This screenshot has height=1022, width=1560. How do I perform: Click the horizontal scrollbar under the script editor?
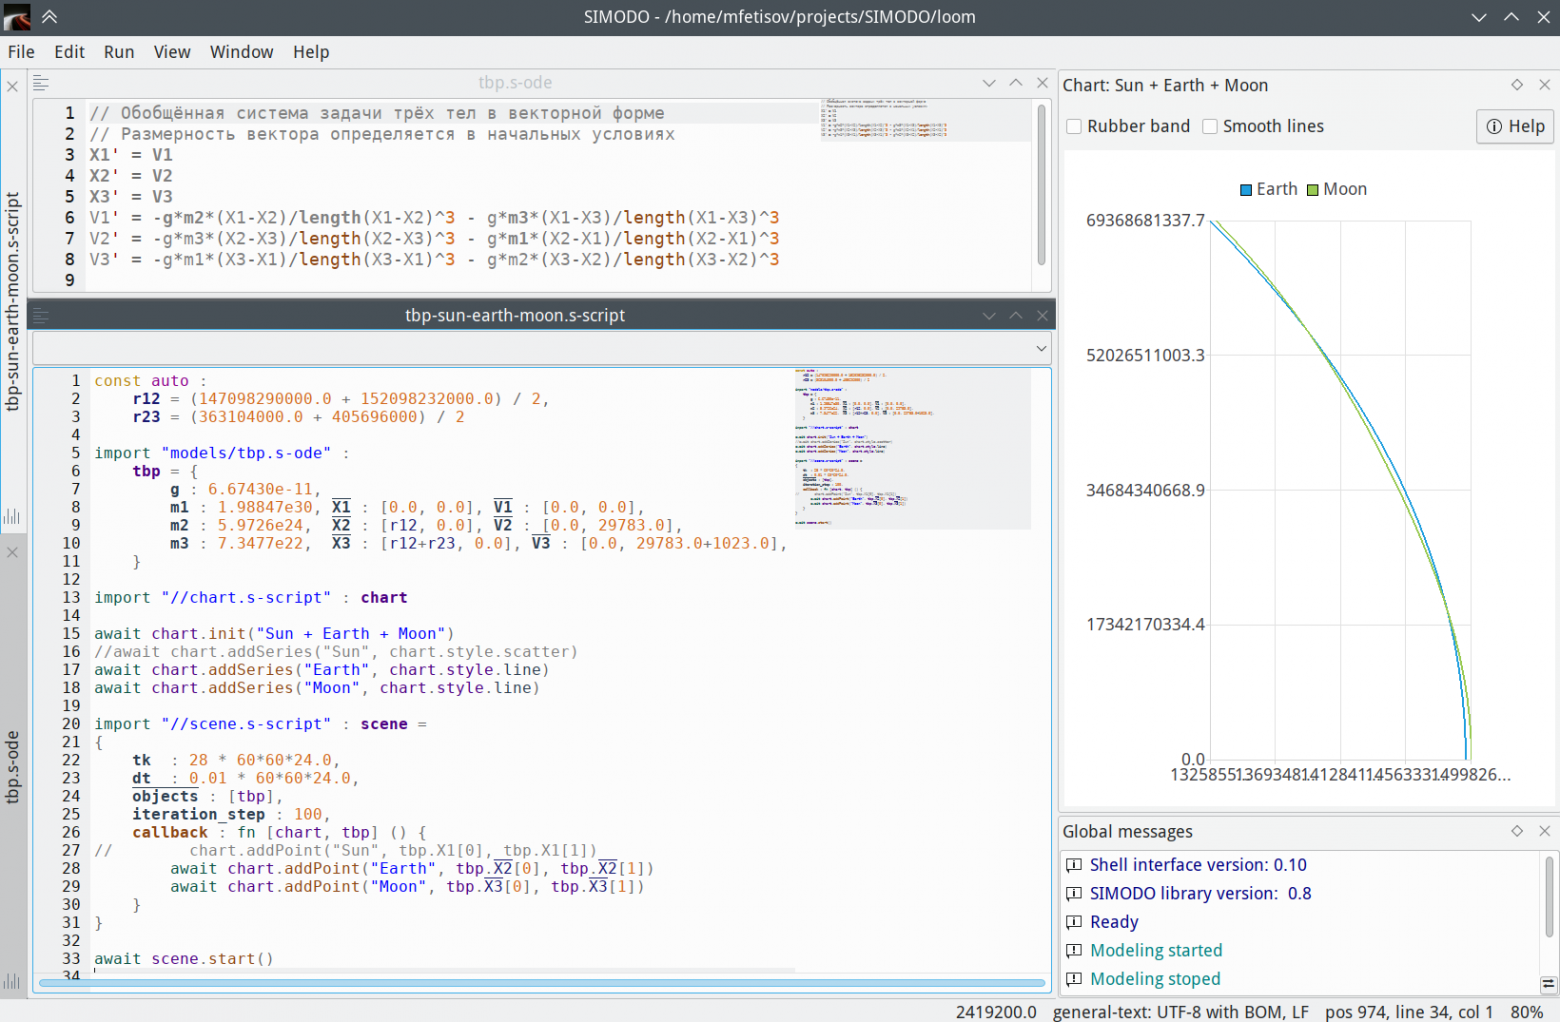[542, 983]
